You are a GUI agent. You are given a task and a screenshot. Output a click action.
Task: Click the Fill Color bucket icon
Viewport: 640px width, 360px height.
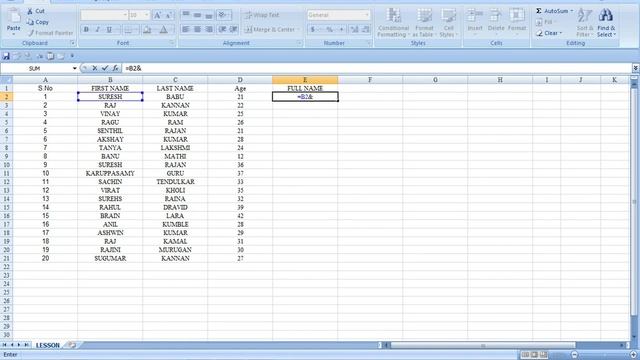147,29
